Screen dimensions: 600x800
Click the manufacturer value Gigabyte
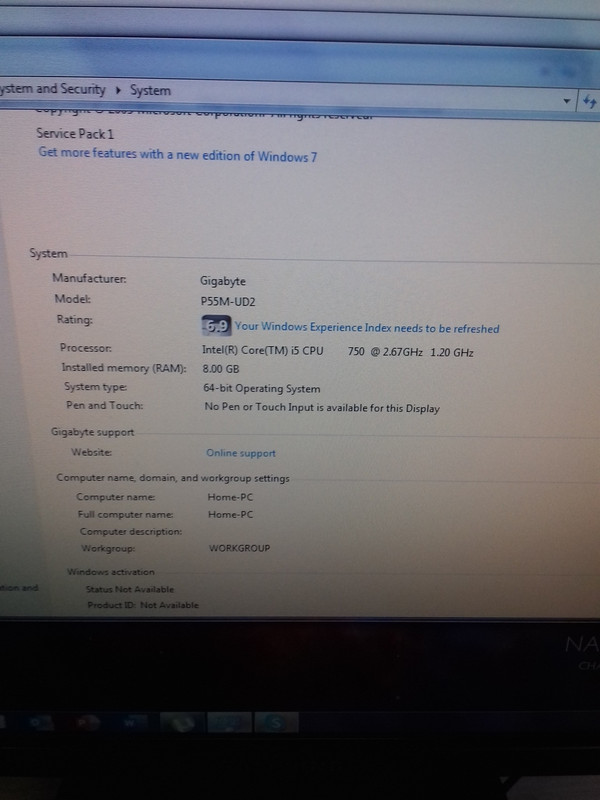point(223,281)
